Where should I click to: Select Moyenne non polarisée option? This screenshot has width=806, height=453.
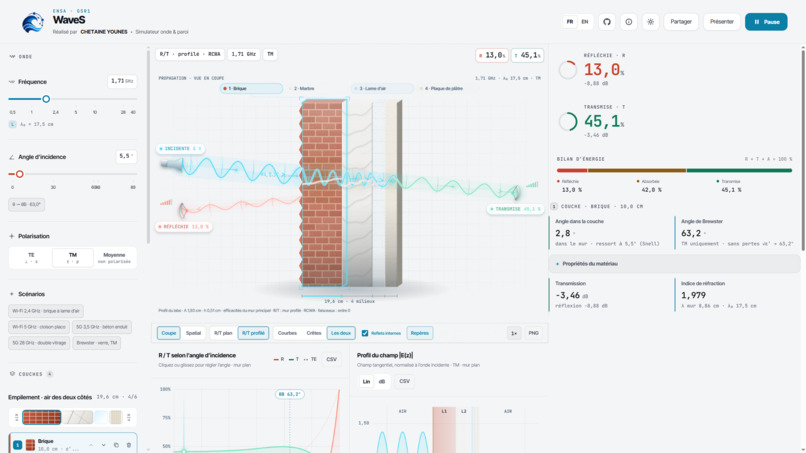click(x=114, y=258)
